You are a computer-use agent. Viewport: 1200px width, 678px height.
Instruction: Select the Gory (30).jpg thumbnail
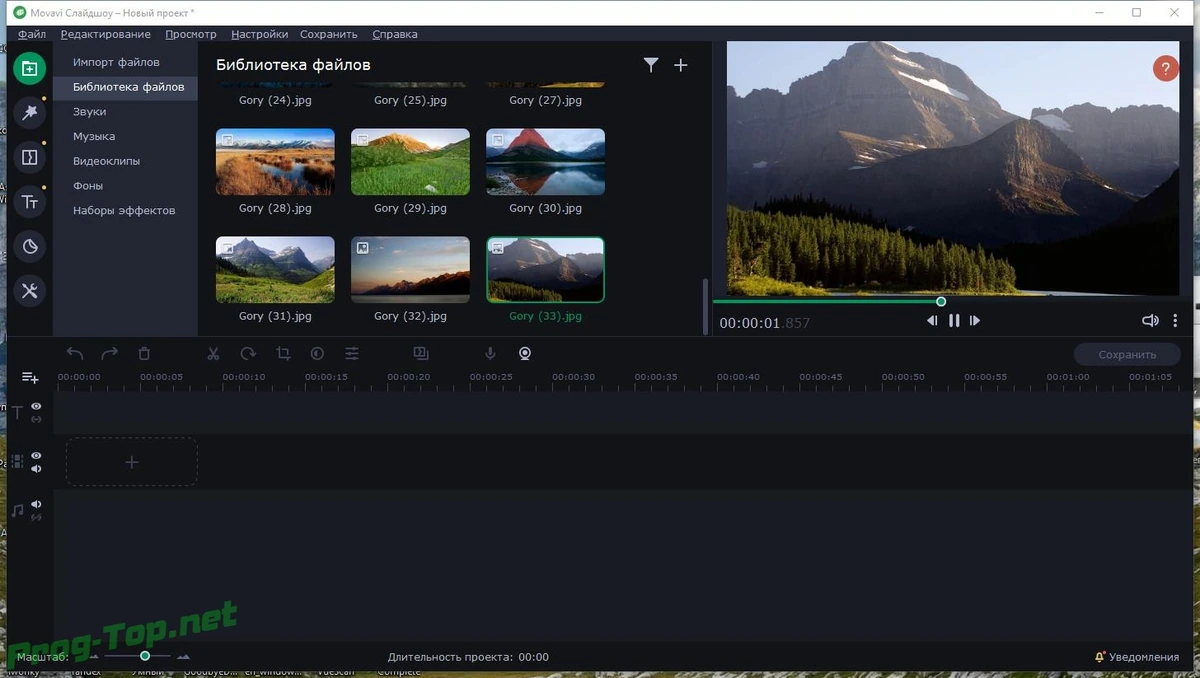point(545,162)
